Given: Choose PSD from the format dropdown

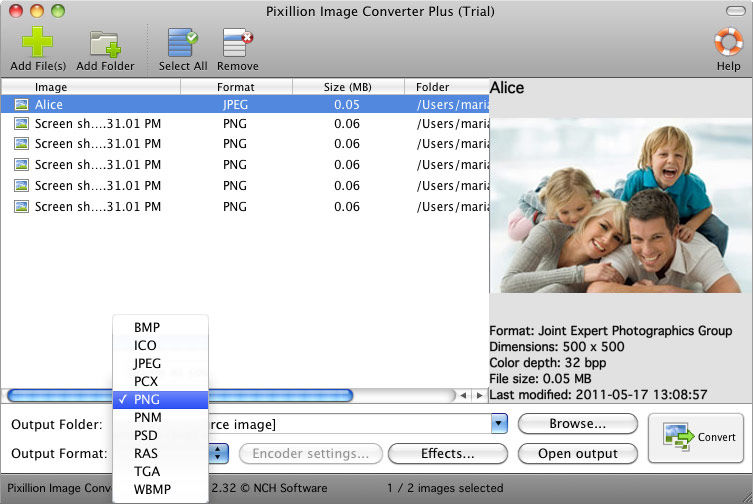Looking at the screenshot, I should pyautogui.click(x=147, y=435).
